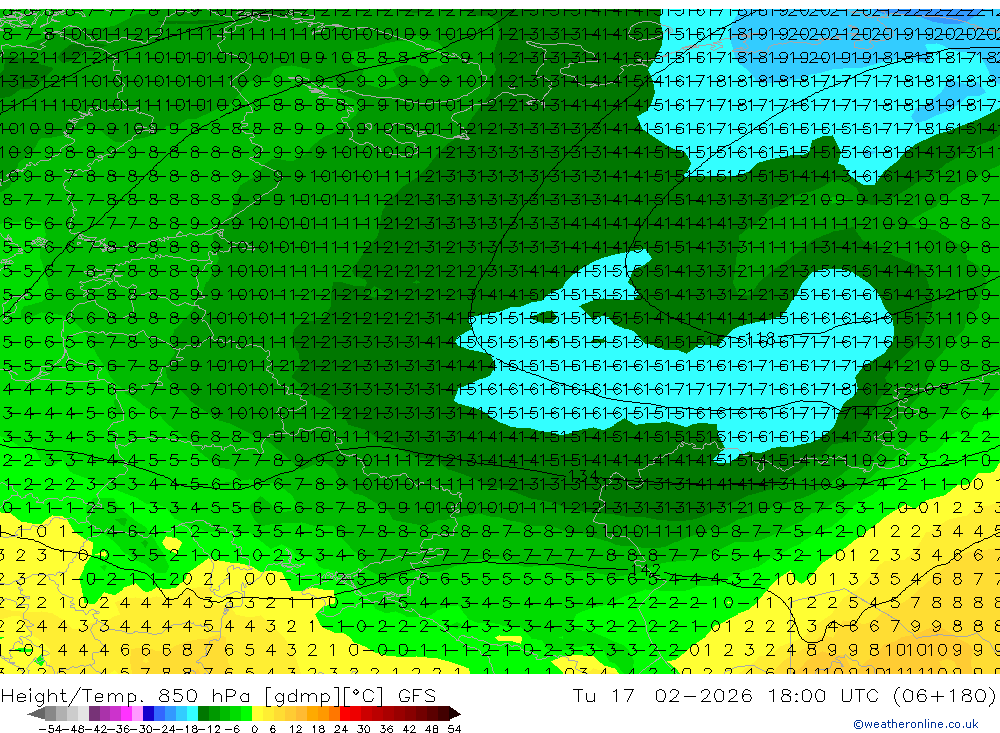Select the 18:00 UTC time text
This screenshot has height=733, width=1000.
822,695
